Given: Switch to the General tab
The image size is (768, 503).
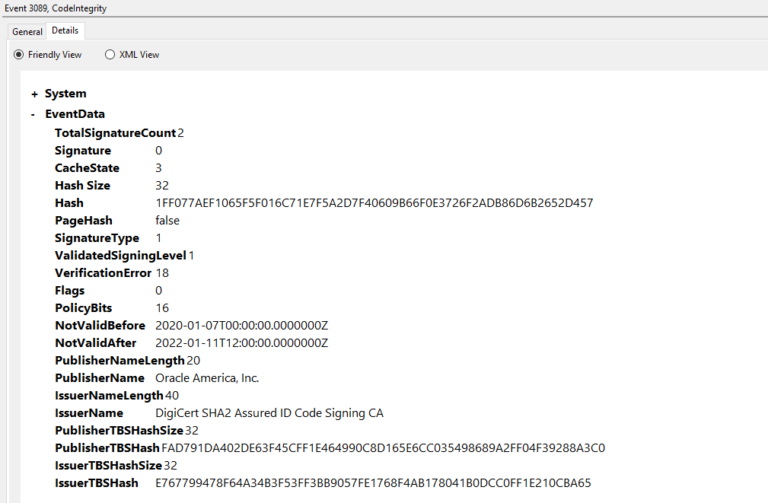Looking at the screenshot, I should [27, 31].
